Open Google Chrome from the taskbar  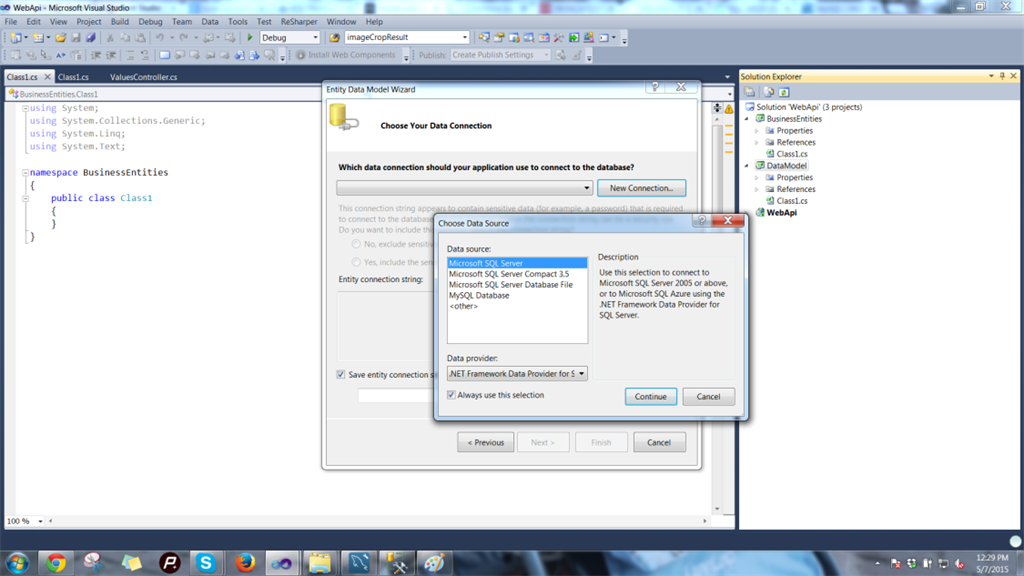click(56, 563)
